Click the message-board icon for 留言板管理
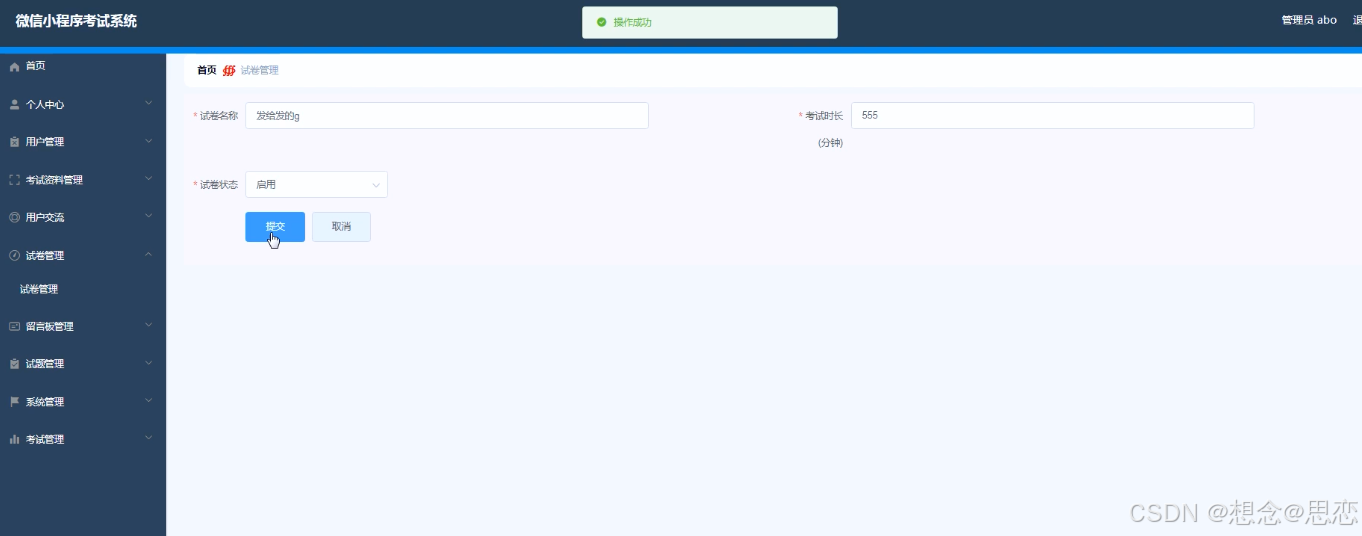 [14, 326]
